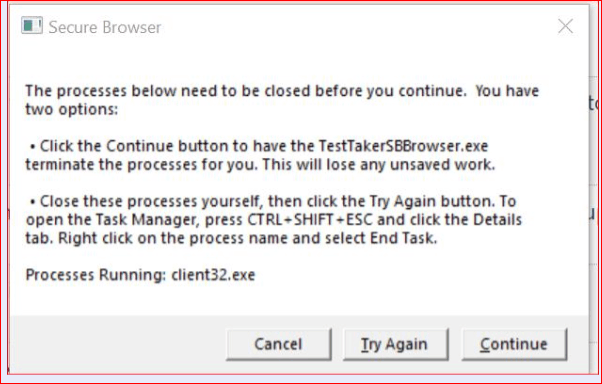
Task: Click the Secure Browser title bar icon
Action: pos(32,26)
